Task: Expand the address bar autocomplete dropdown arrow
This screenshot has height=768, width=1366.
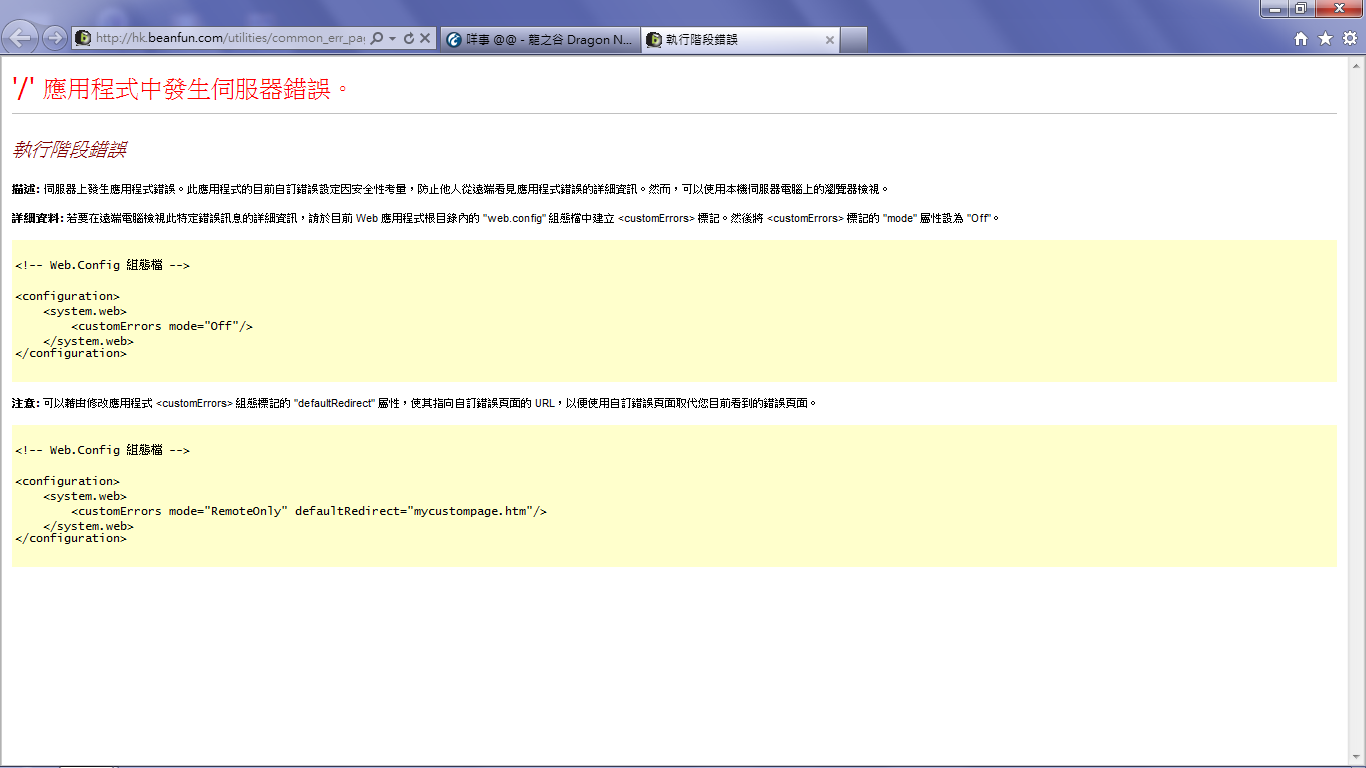Action: (393, 38)
